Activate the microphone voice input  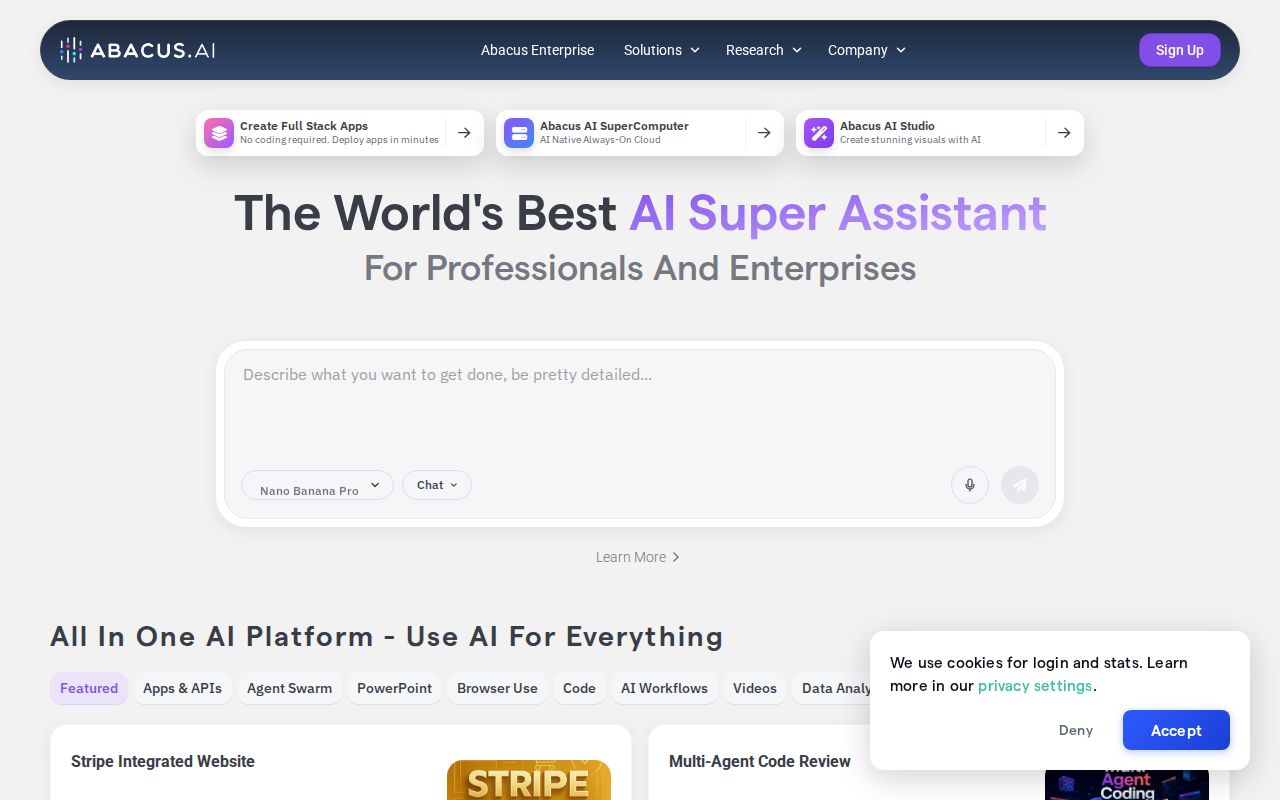point(970,485)
